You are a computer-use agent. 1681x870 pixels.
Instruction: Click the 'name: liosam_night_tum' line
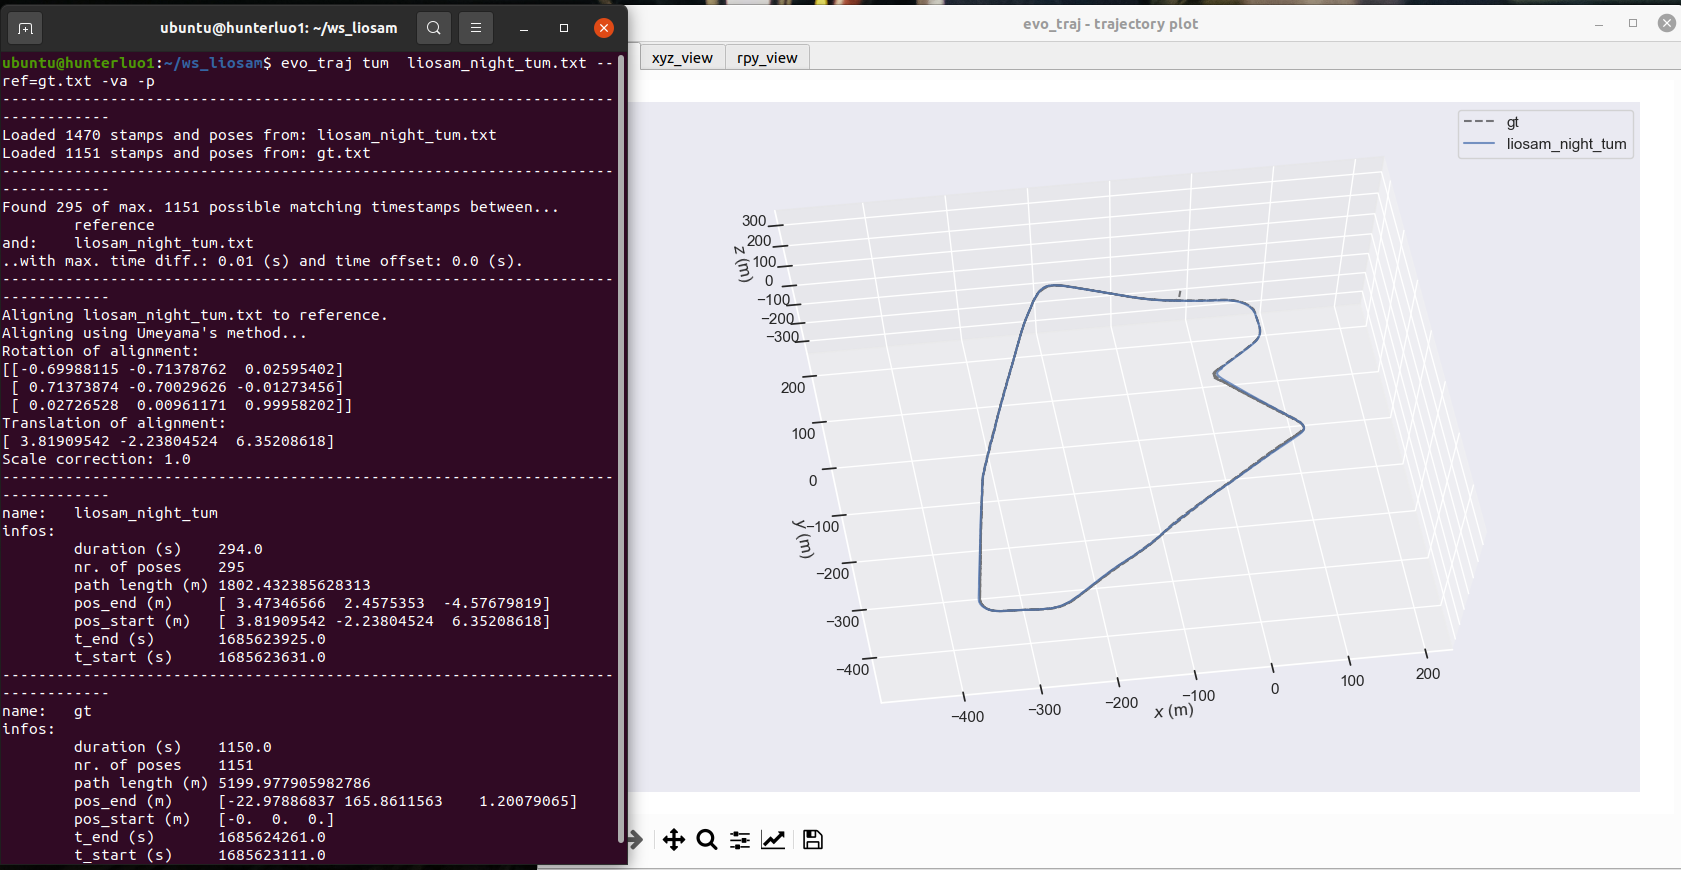pos(110,513)
